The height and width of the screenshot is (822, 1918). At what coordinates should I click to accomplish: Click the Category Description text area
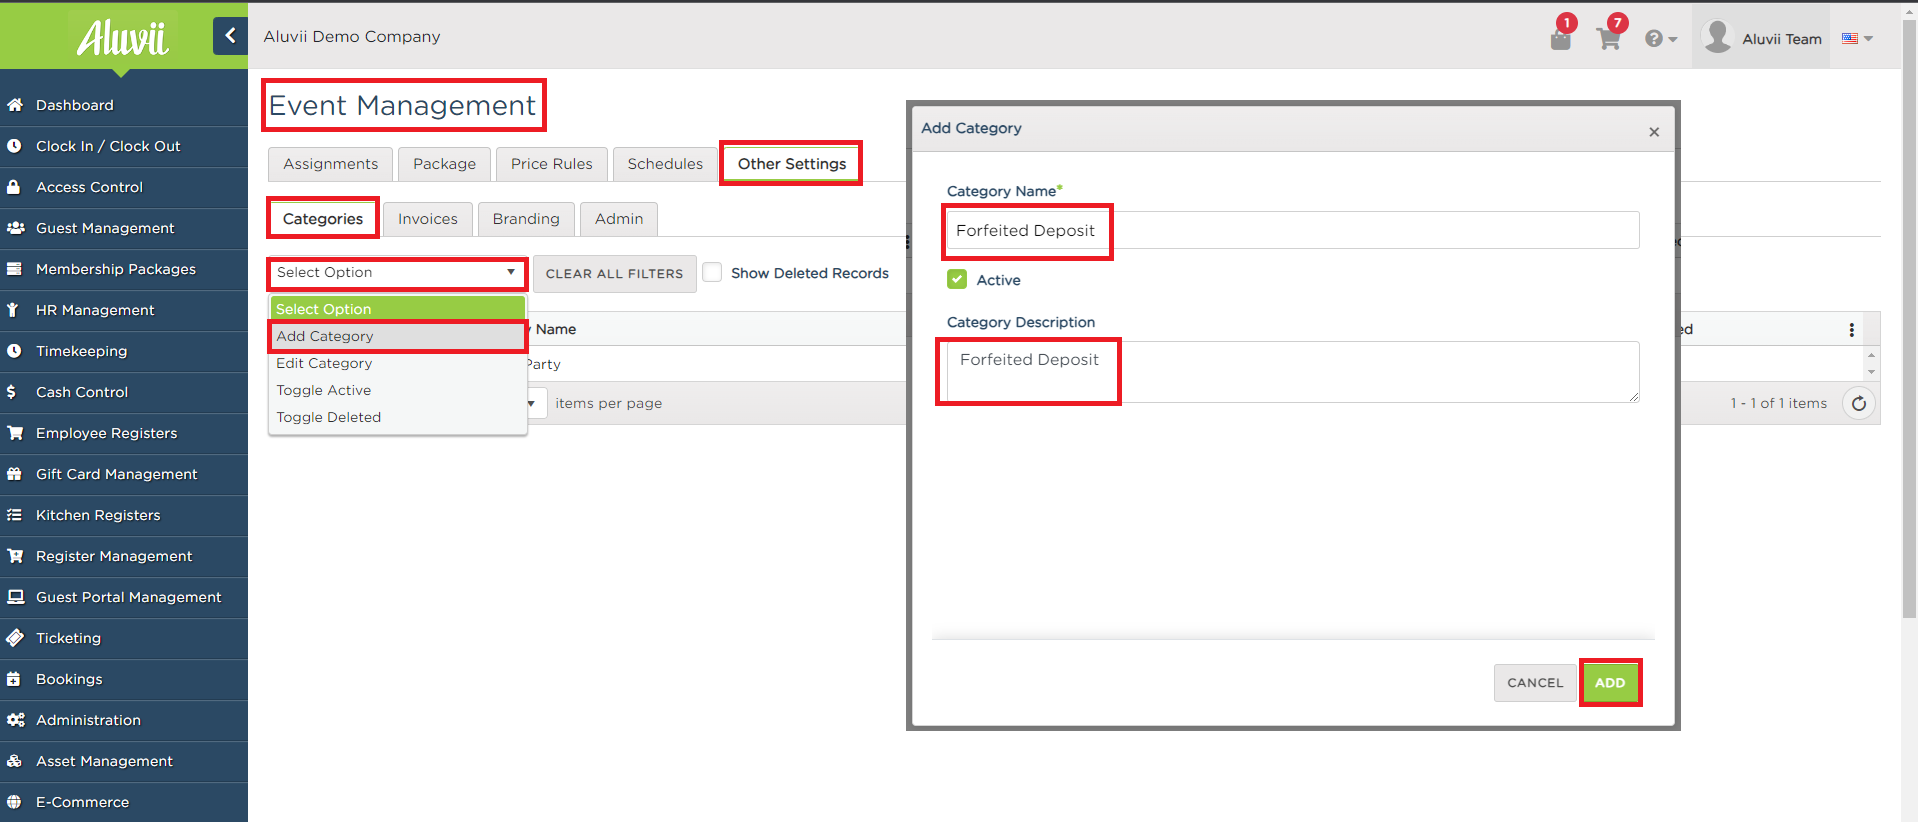point(1293,372)
